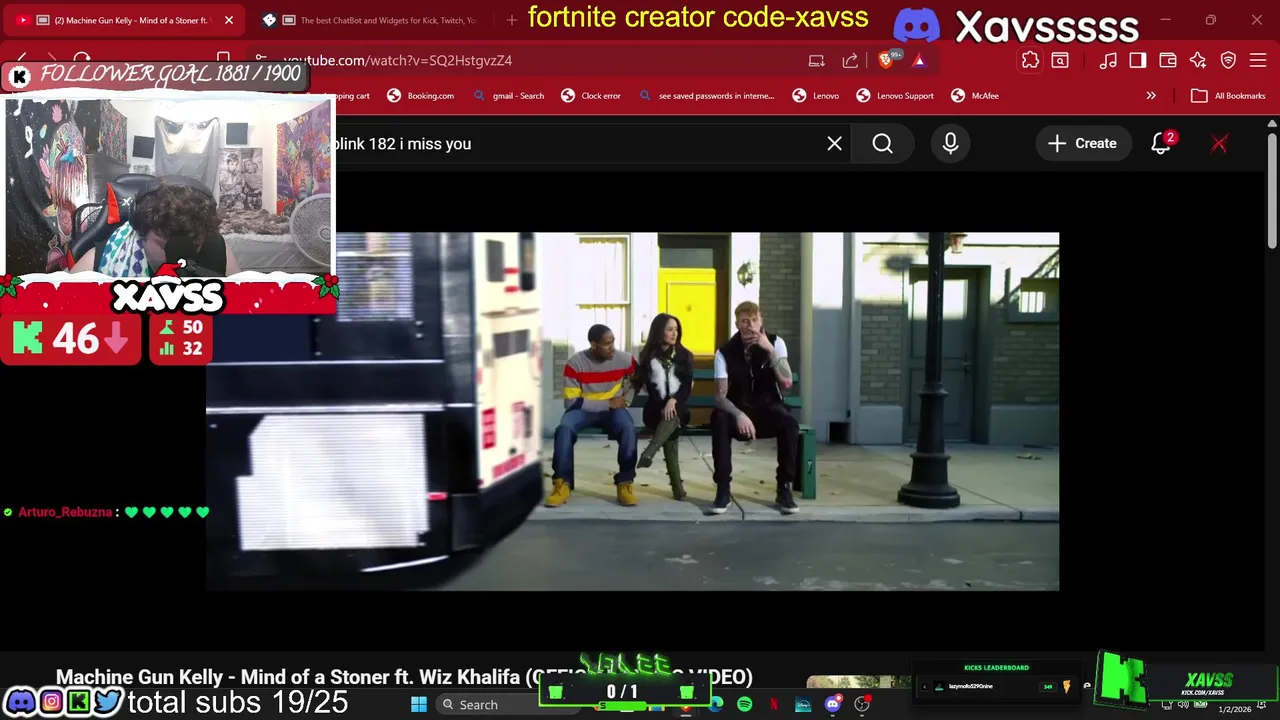Screen dimensions: 1280x720
Task: Open the taskbar date 1/2/2026 clock
Action: (1234, 709)
